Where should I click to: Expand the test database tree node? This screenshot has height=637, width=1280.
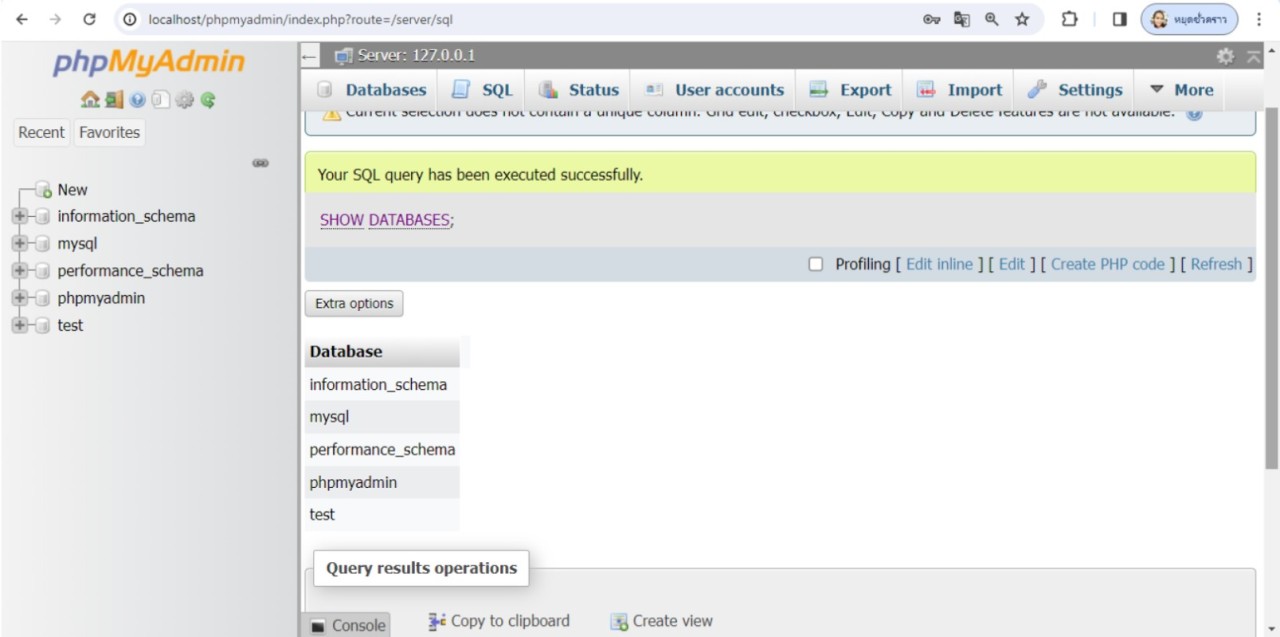[20, 326]
